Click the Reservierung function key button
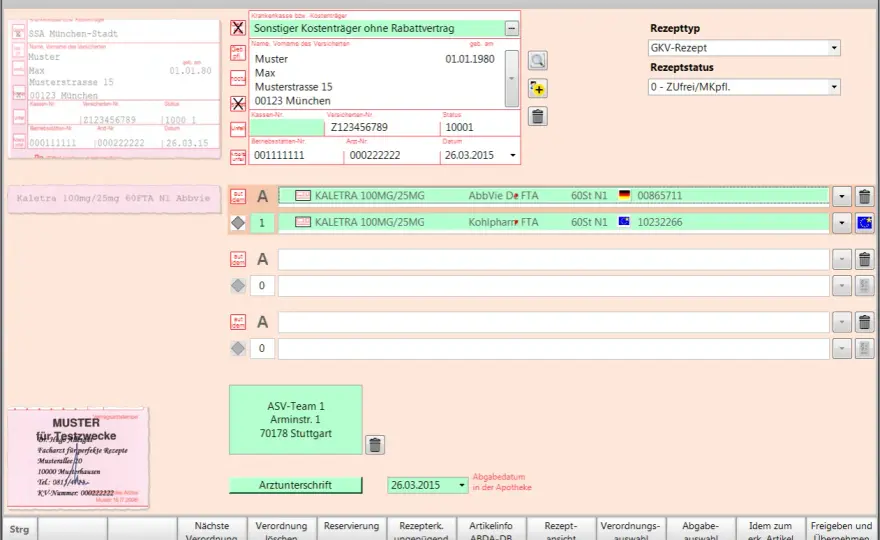The height and width of the screenshot is (540, 880). click(351, 529)
